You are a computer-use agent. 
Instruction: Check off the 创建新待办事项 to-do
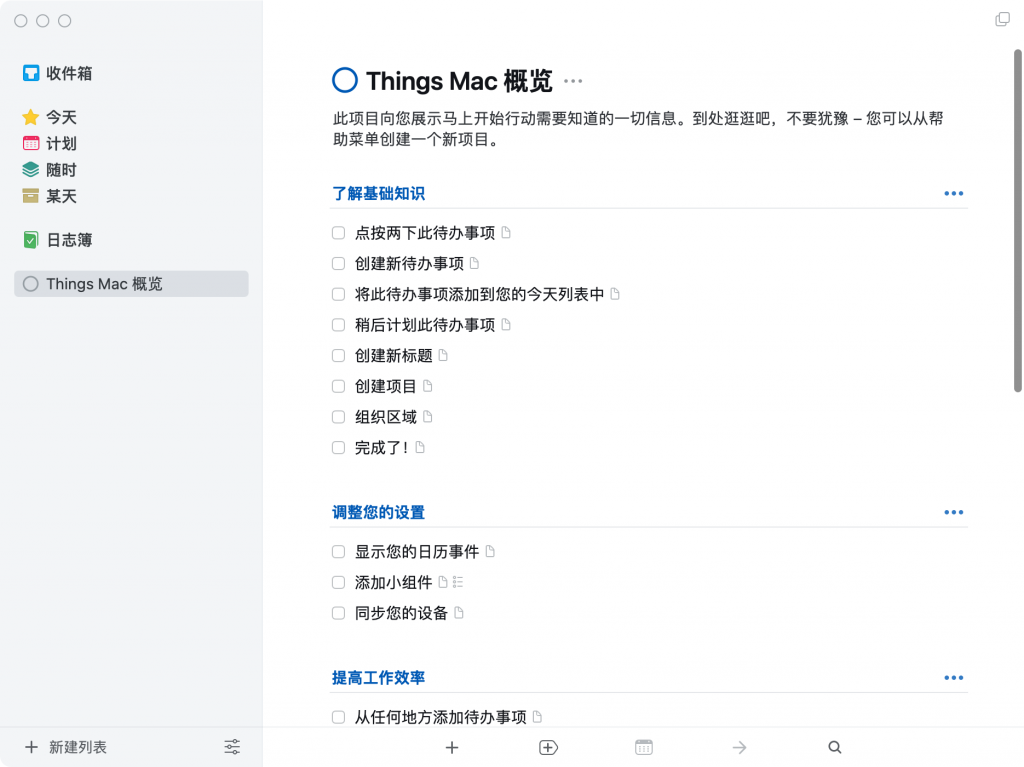[338, 263]
